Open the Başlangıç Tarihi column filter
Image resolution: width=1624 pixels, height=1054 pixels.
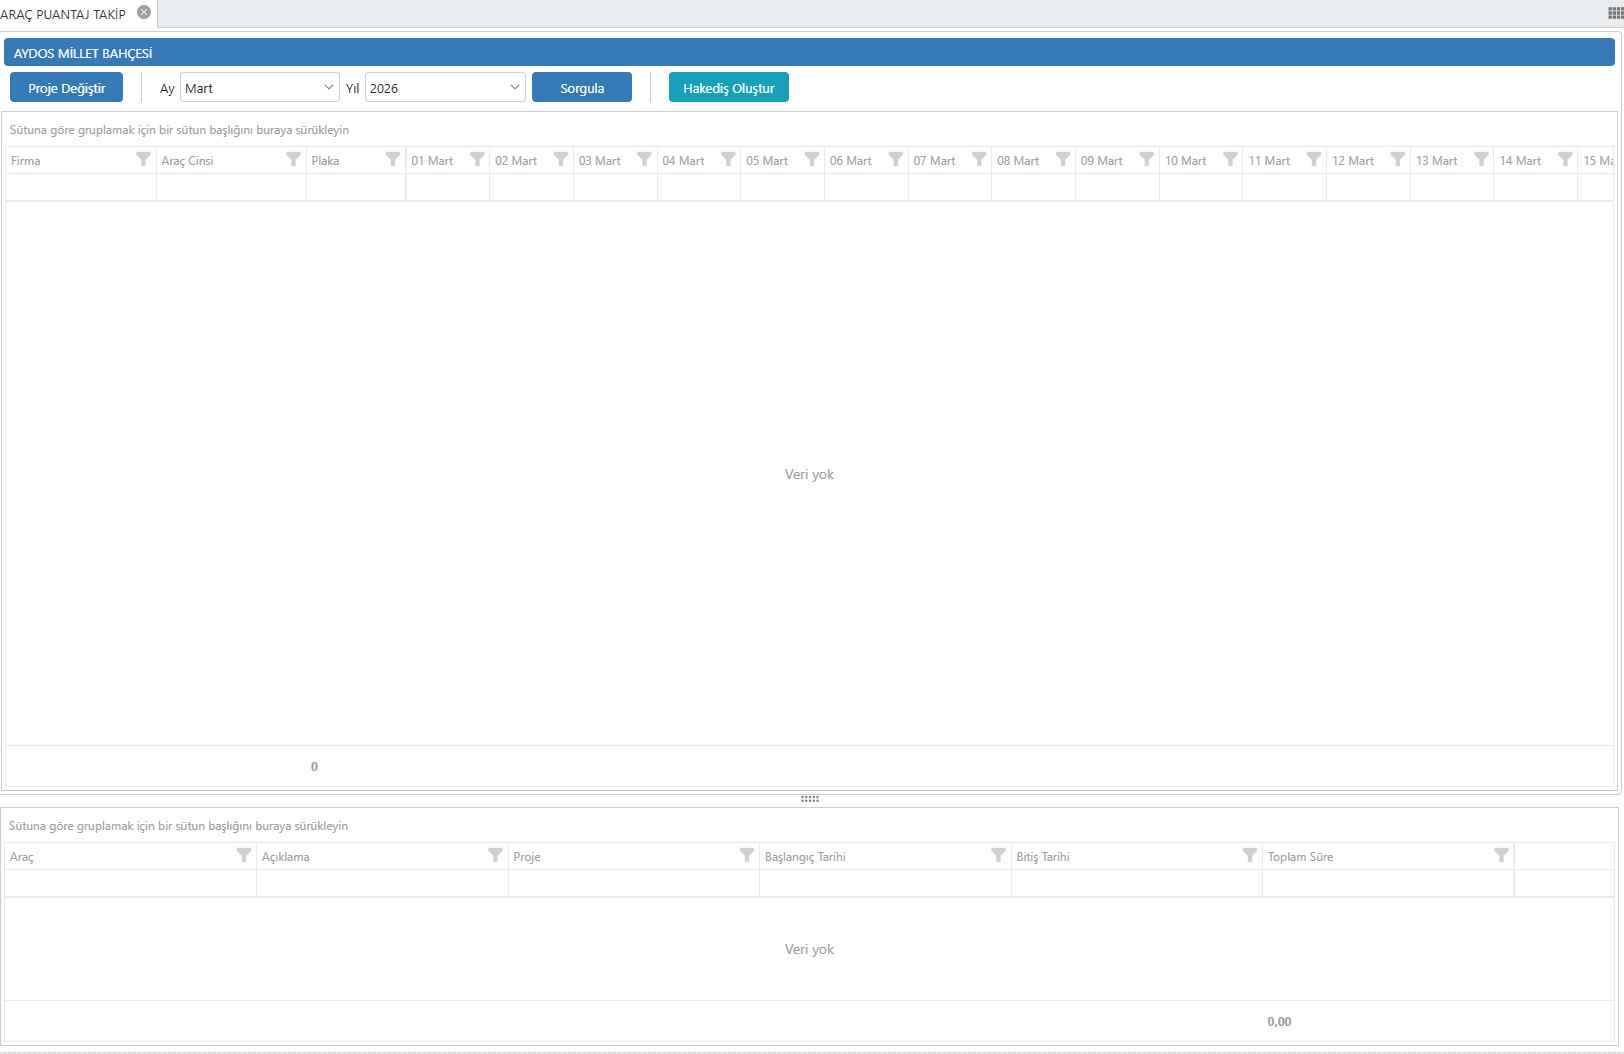coord(998,856)
